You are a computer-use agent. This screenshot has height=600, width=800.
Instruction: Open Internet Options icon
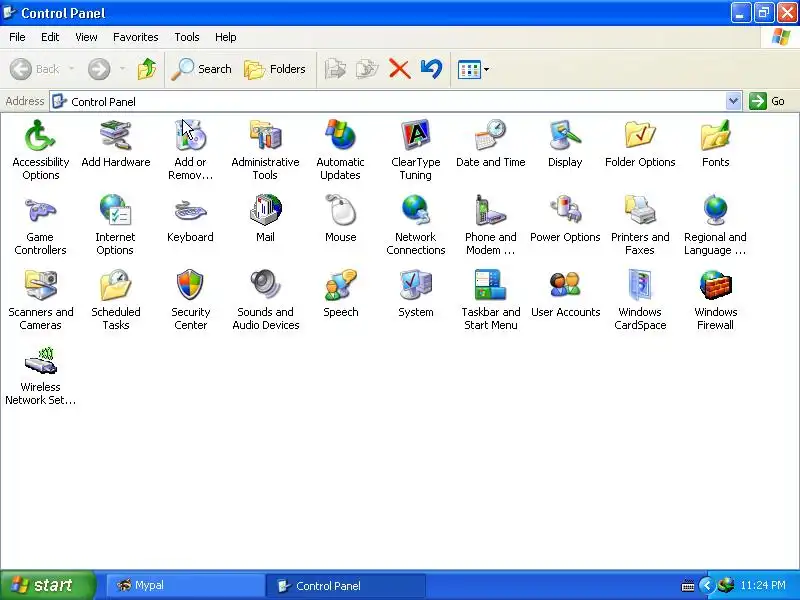click(115, 211)
